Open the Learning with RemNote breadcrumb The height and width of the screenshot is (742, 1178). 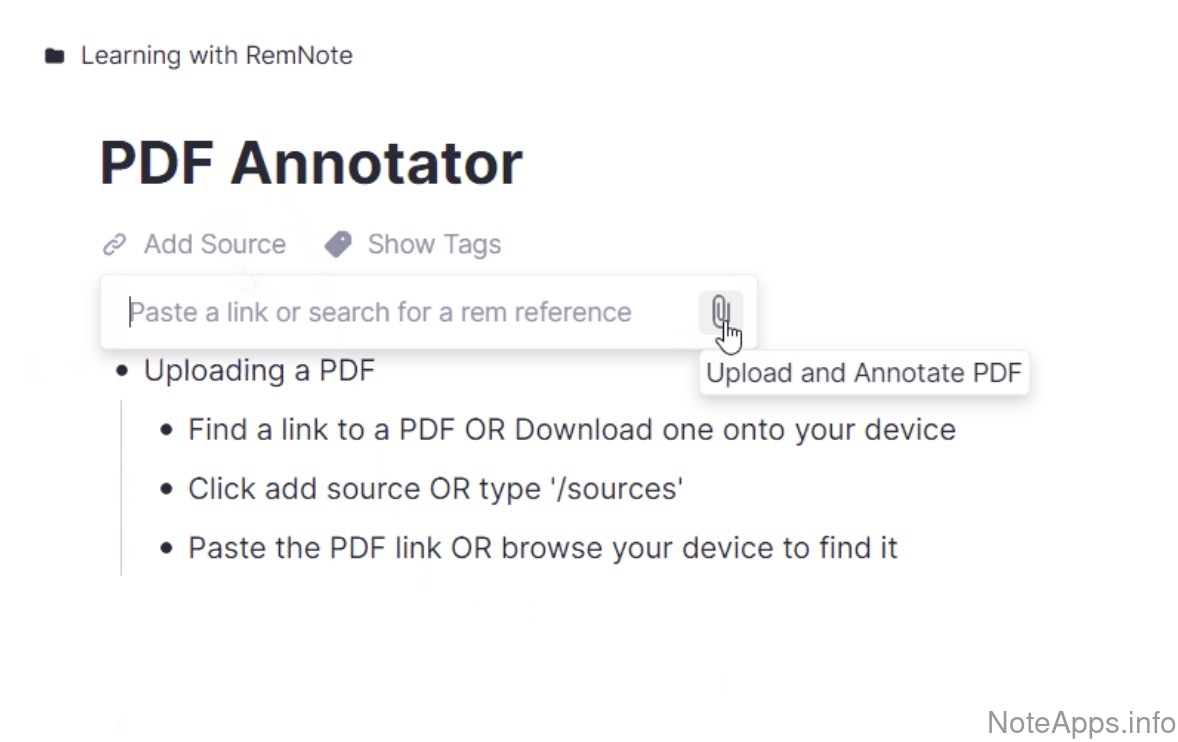[x=216, y=56]
